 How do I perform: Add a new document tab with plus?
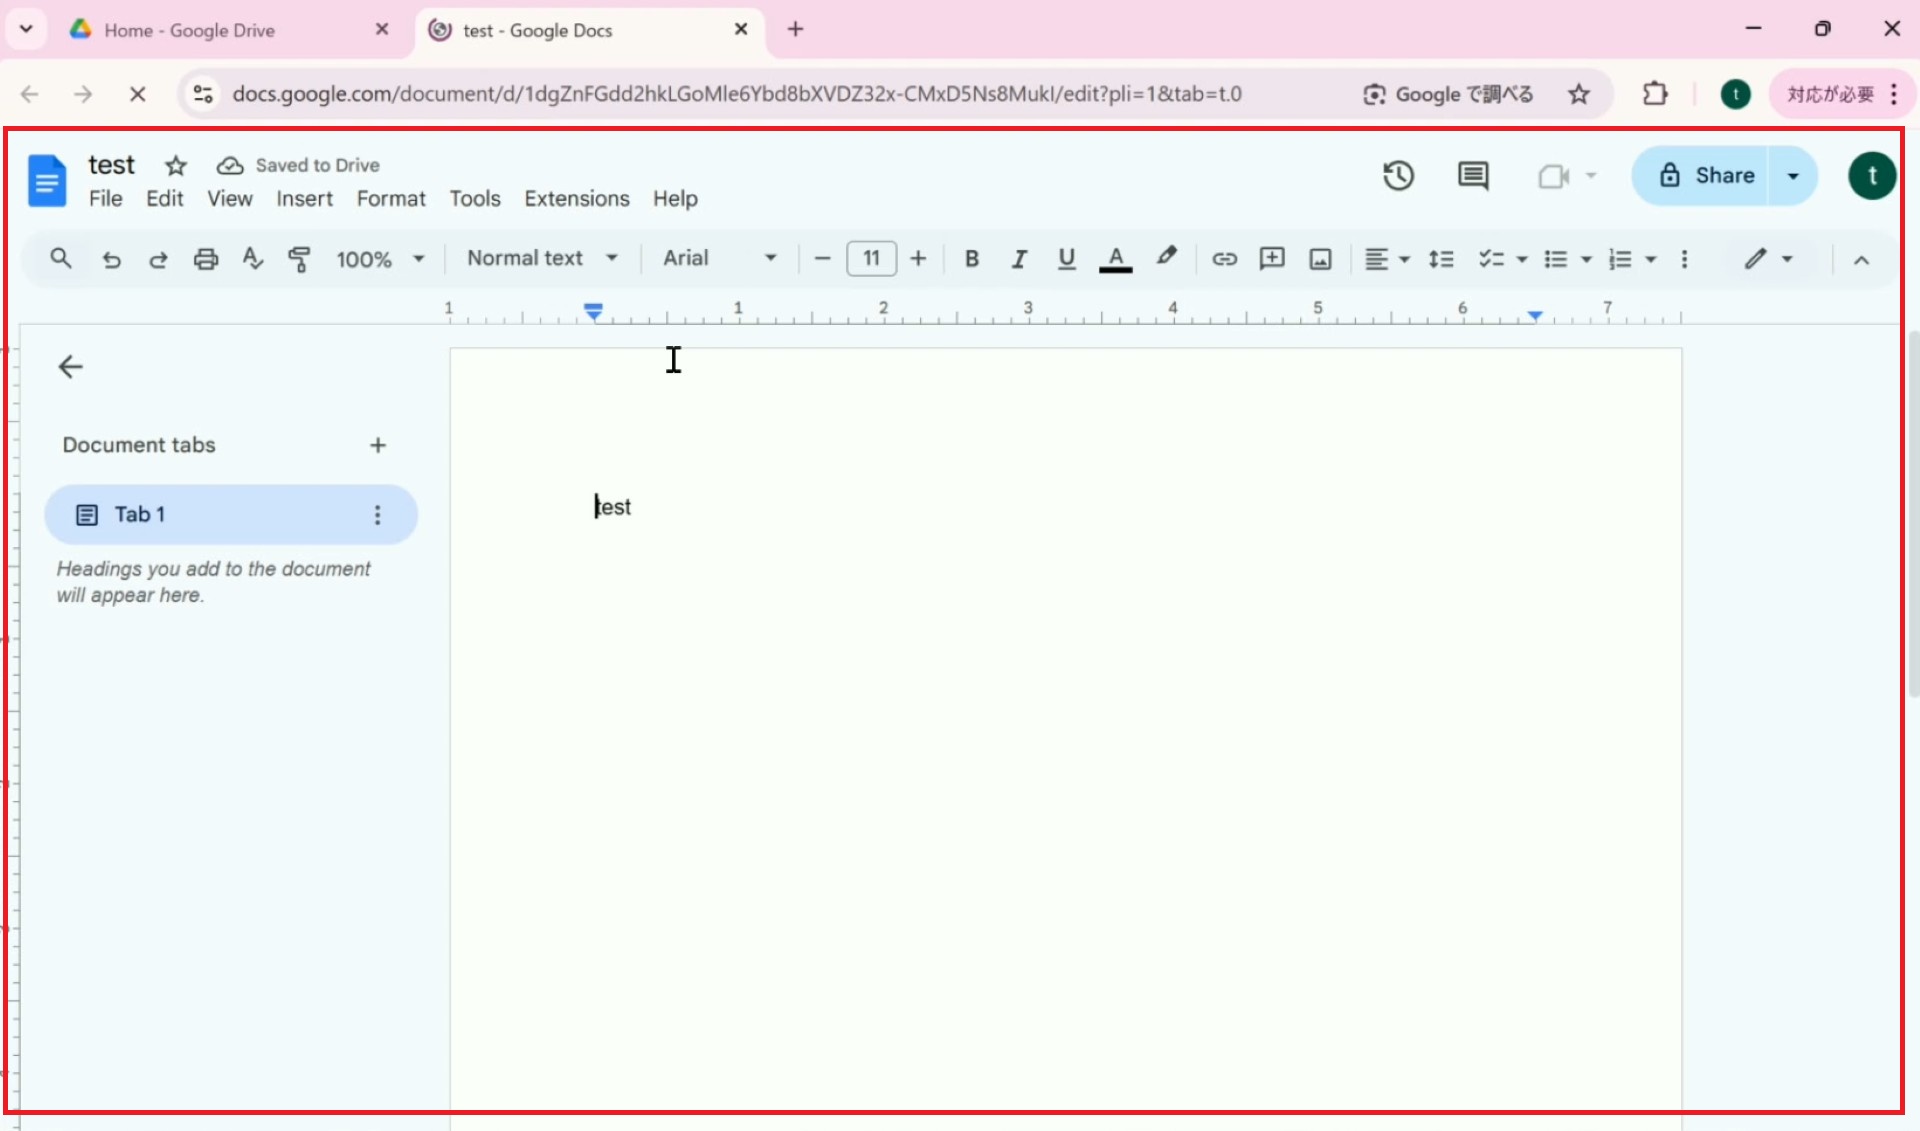click(x=377, y=445)
